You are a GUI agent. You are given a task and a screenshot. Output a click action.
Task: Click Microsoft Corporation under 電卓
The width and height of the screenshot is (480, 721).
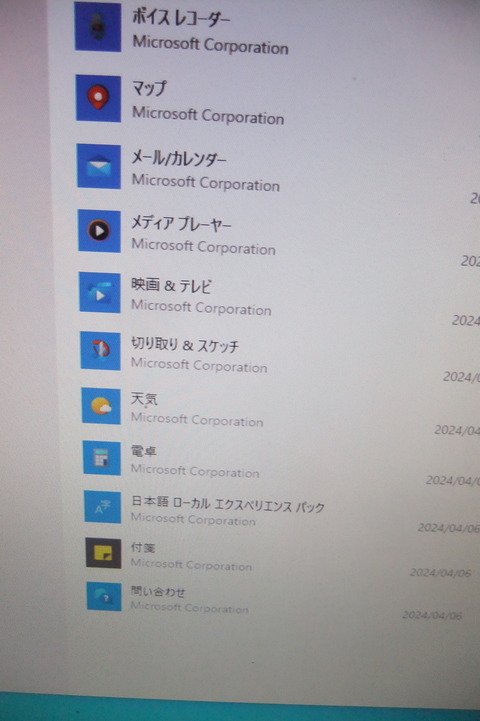pyautogui.click(x=195, y=471)
